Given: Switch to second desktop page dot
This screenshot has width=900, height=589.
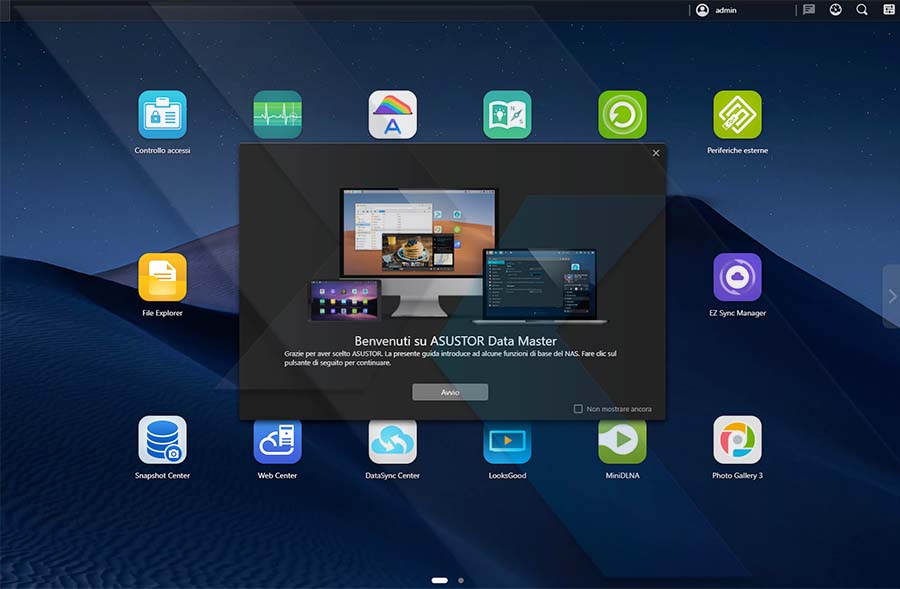Looking at the screenshot, I should point(461,580).
